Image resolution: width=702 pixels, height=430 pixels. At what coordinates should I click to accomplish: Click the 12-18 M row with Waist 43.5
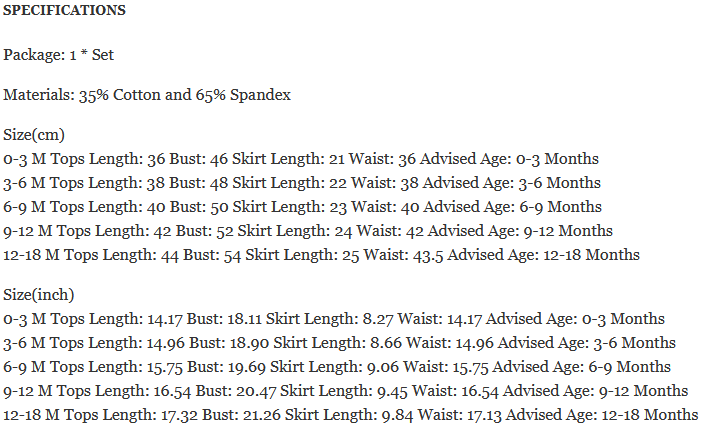tap(321, 255)
